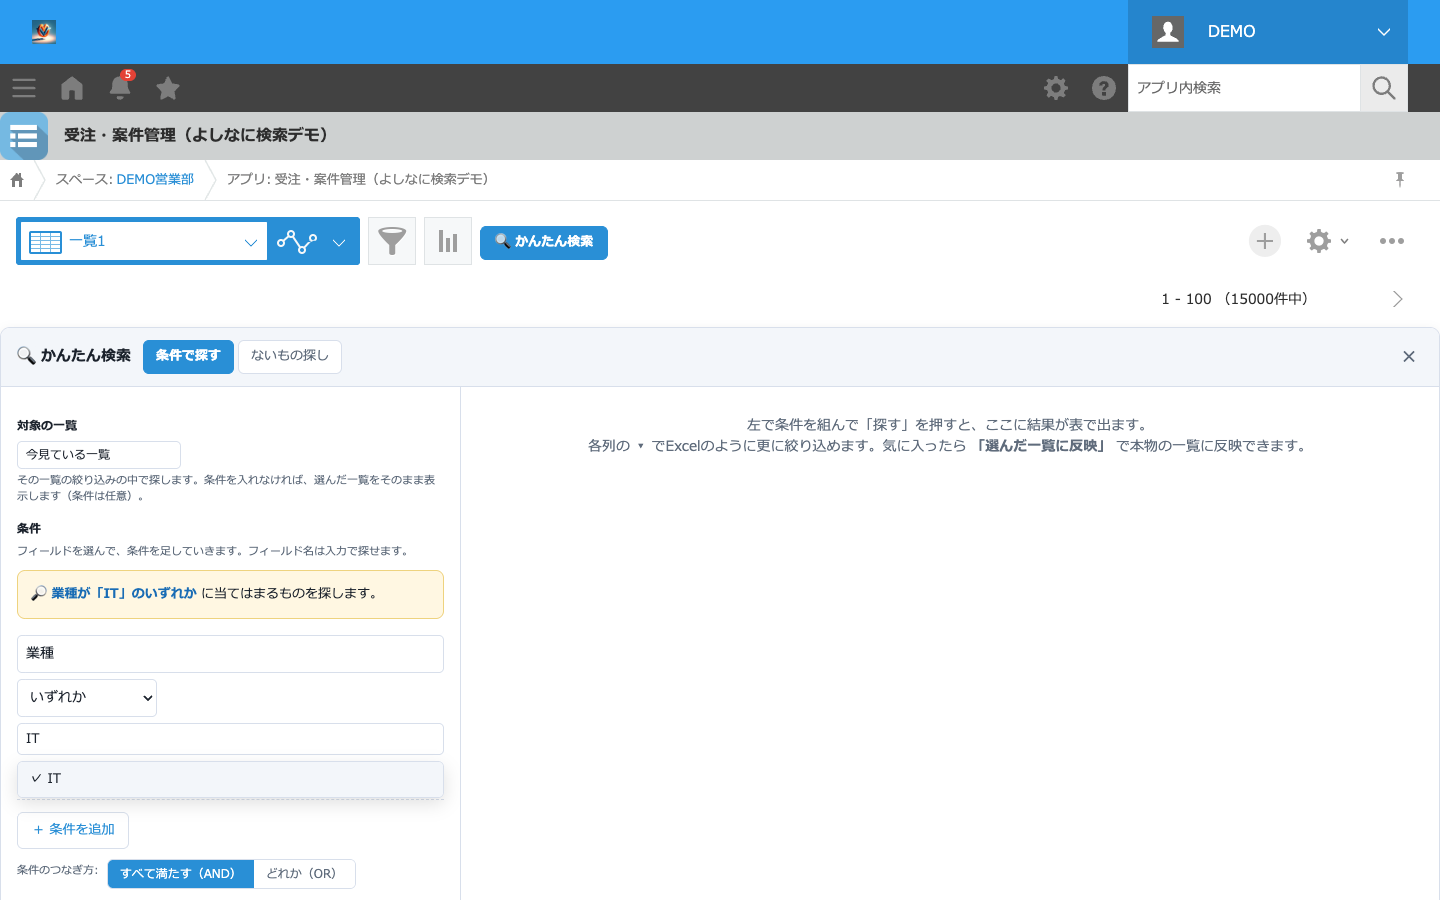This screenshot has height=900, width=1440.
Task: Select どれか (OR) option
Action: [304, 874]
